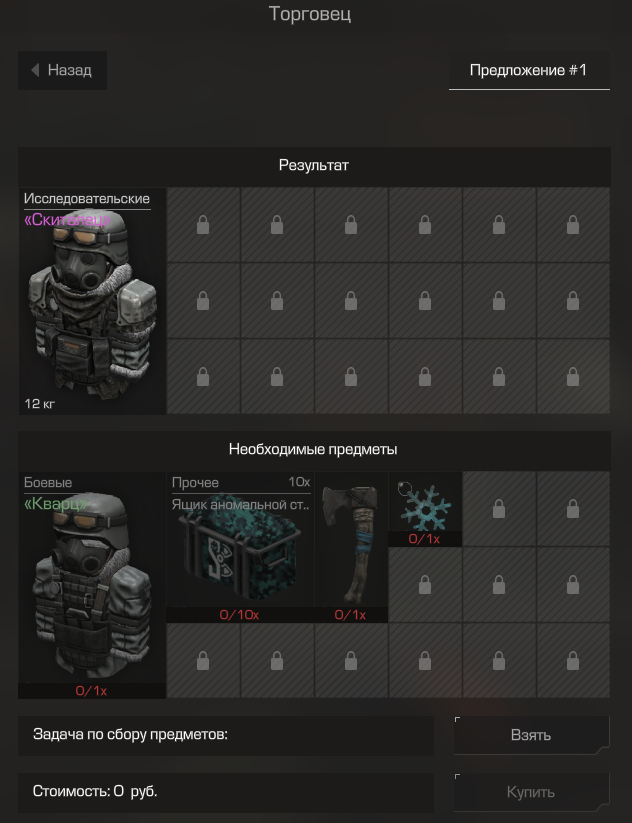Screen dimensions: 632x823
Task: Click the Взять button
Action: (531, 735)
